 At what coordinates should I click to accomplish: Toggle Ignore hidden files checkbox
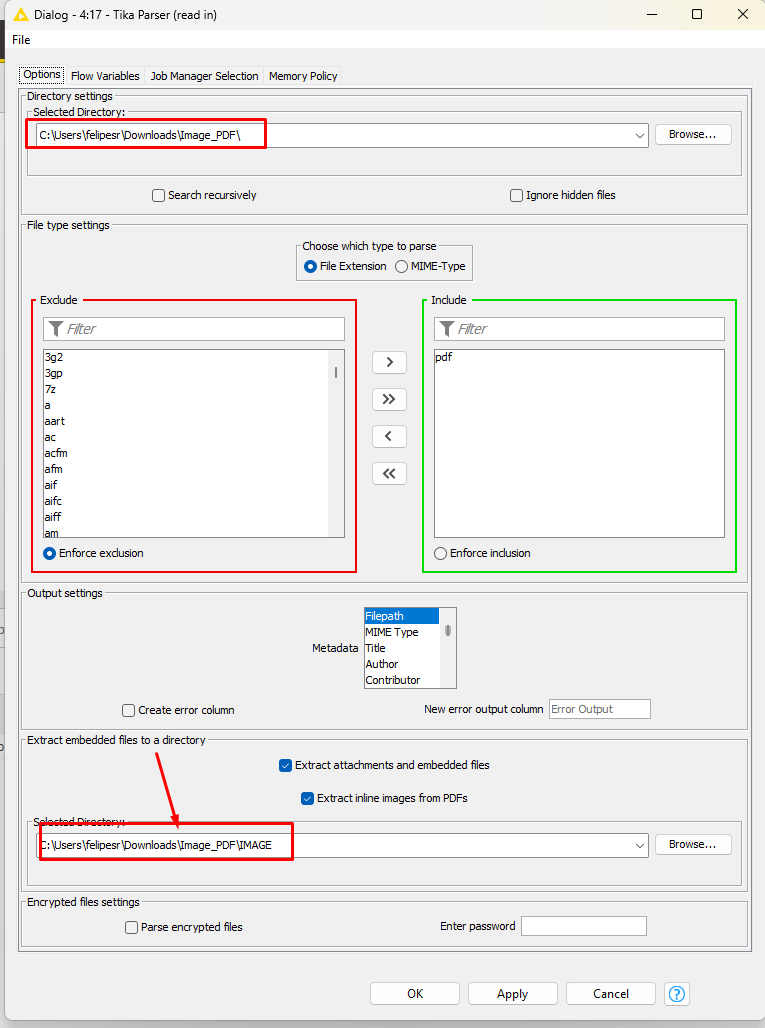[x=517, y=196]
